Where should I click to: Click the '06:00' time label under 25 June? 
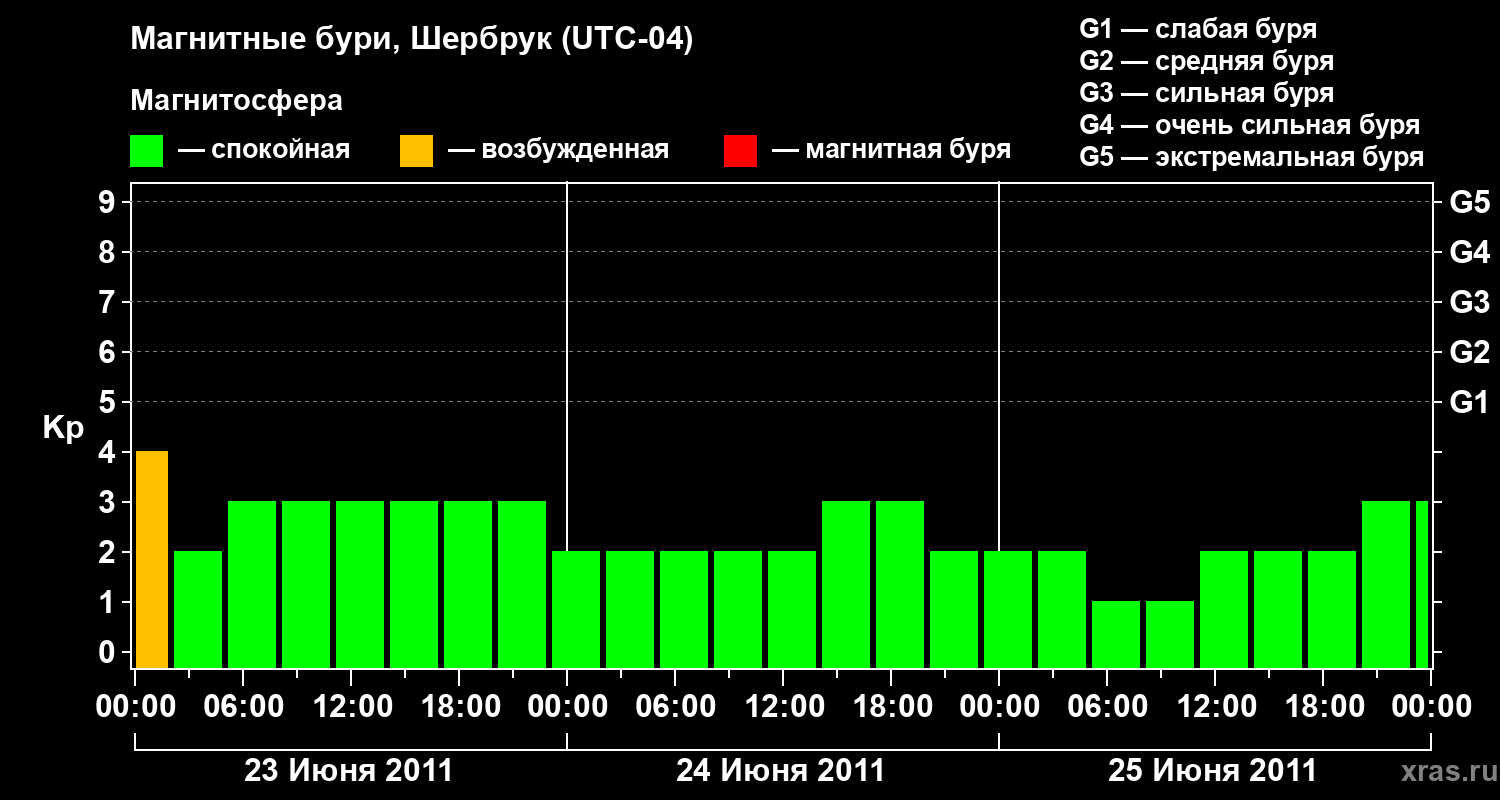point(1107,706)
